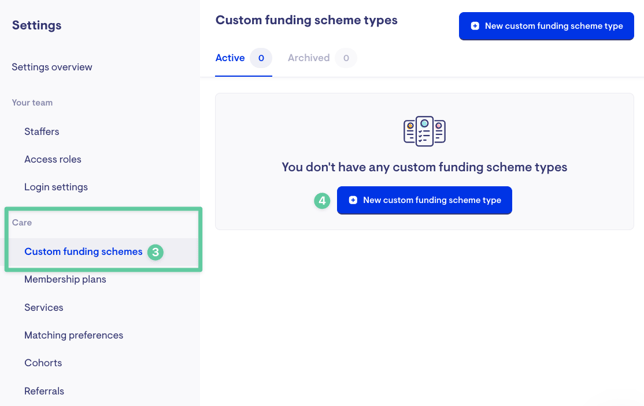Click the center New custom funding scheme type button
This screenshot has height=406, width=644.
[424, 200]
